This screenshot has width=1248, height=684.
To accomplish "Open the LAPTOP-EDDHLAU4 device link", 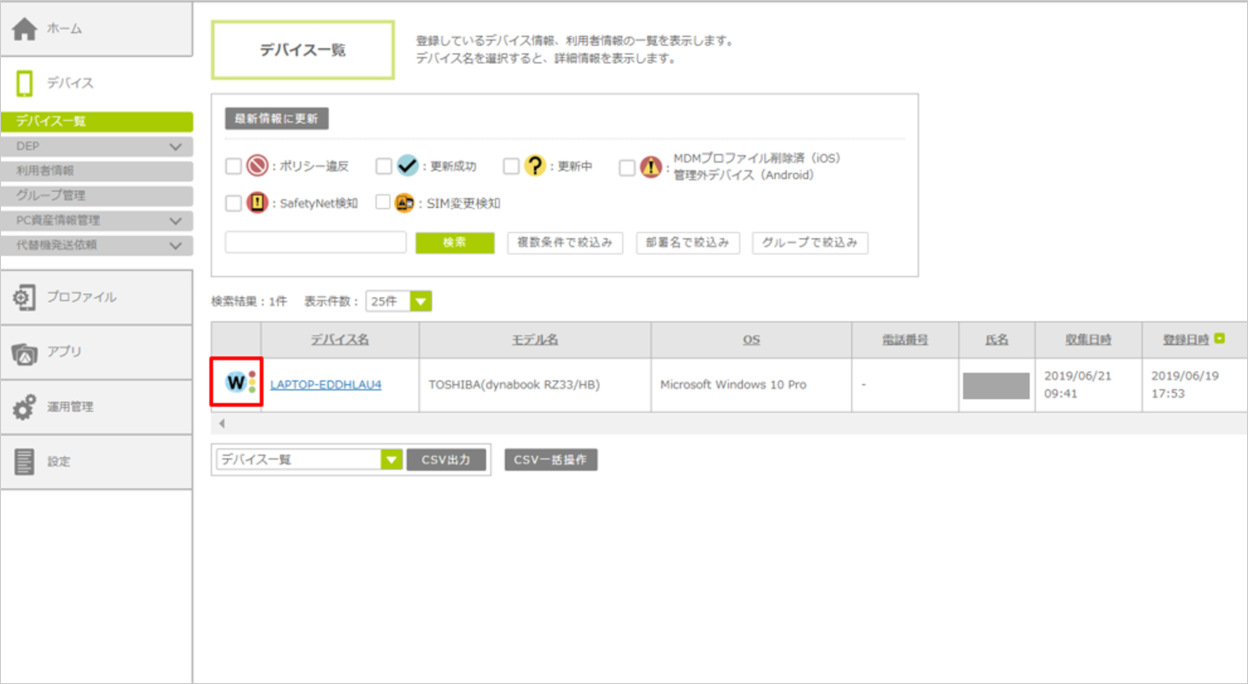I will click(x=326, y=385).
